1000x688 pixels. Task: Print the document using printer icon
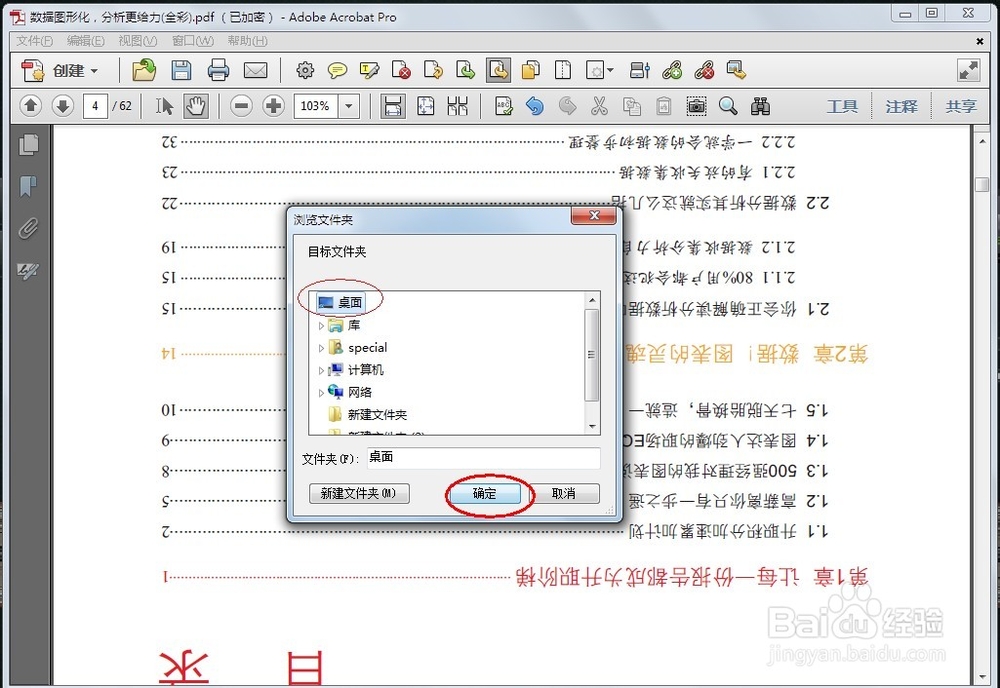218,70
